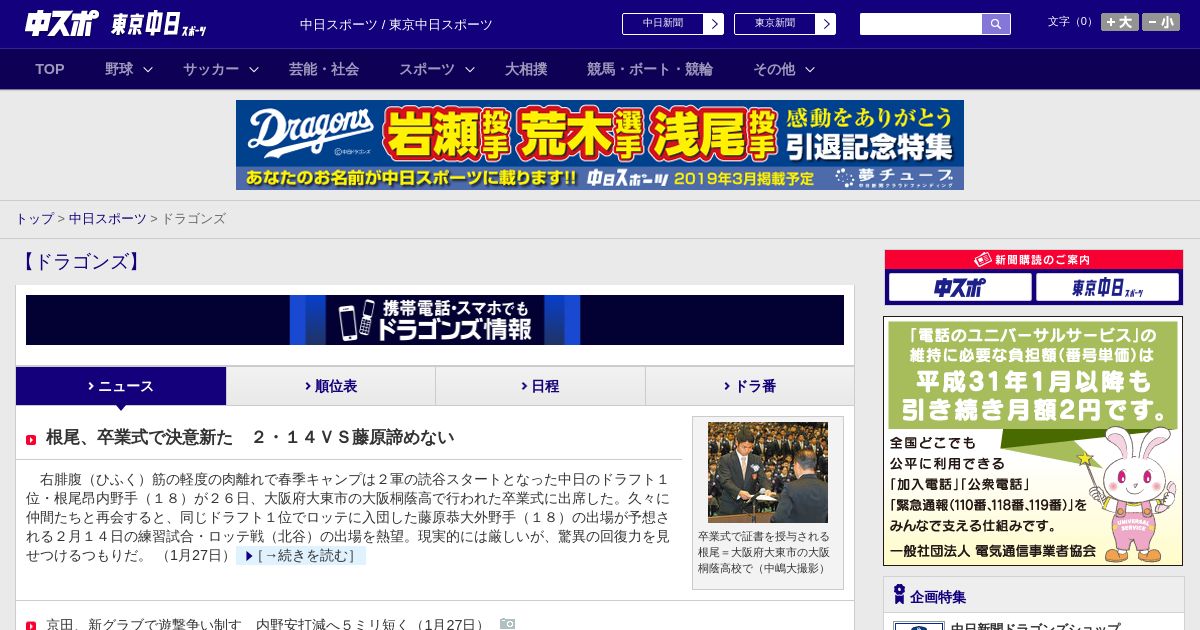Switch to the ドラ番 tab
1200x630 pixels.
coord(750,386)
